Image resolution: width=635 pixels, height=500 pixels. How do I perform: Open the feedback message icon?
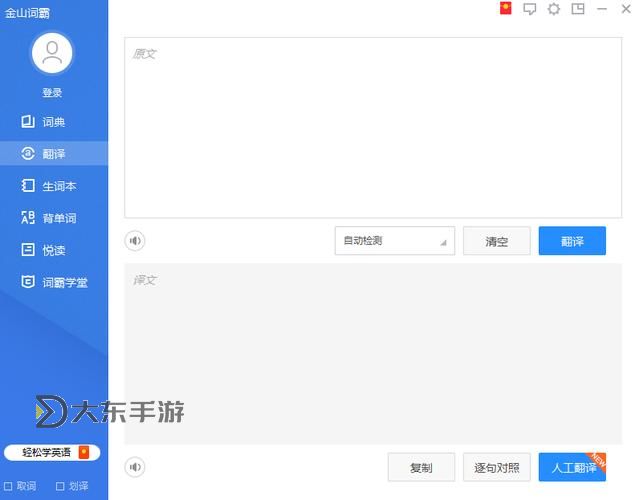point(530,9)
